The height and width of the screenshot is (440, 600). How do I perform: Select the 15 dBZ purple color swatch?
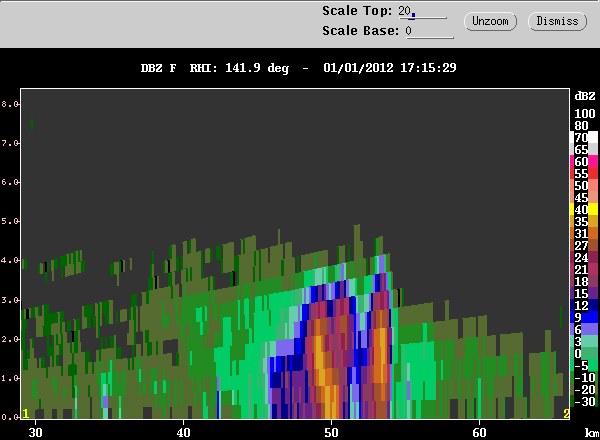click(593, 293)
